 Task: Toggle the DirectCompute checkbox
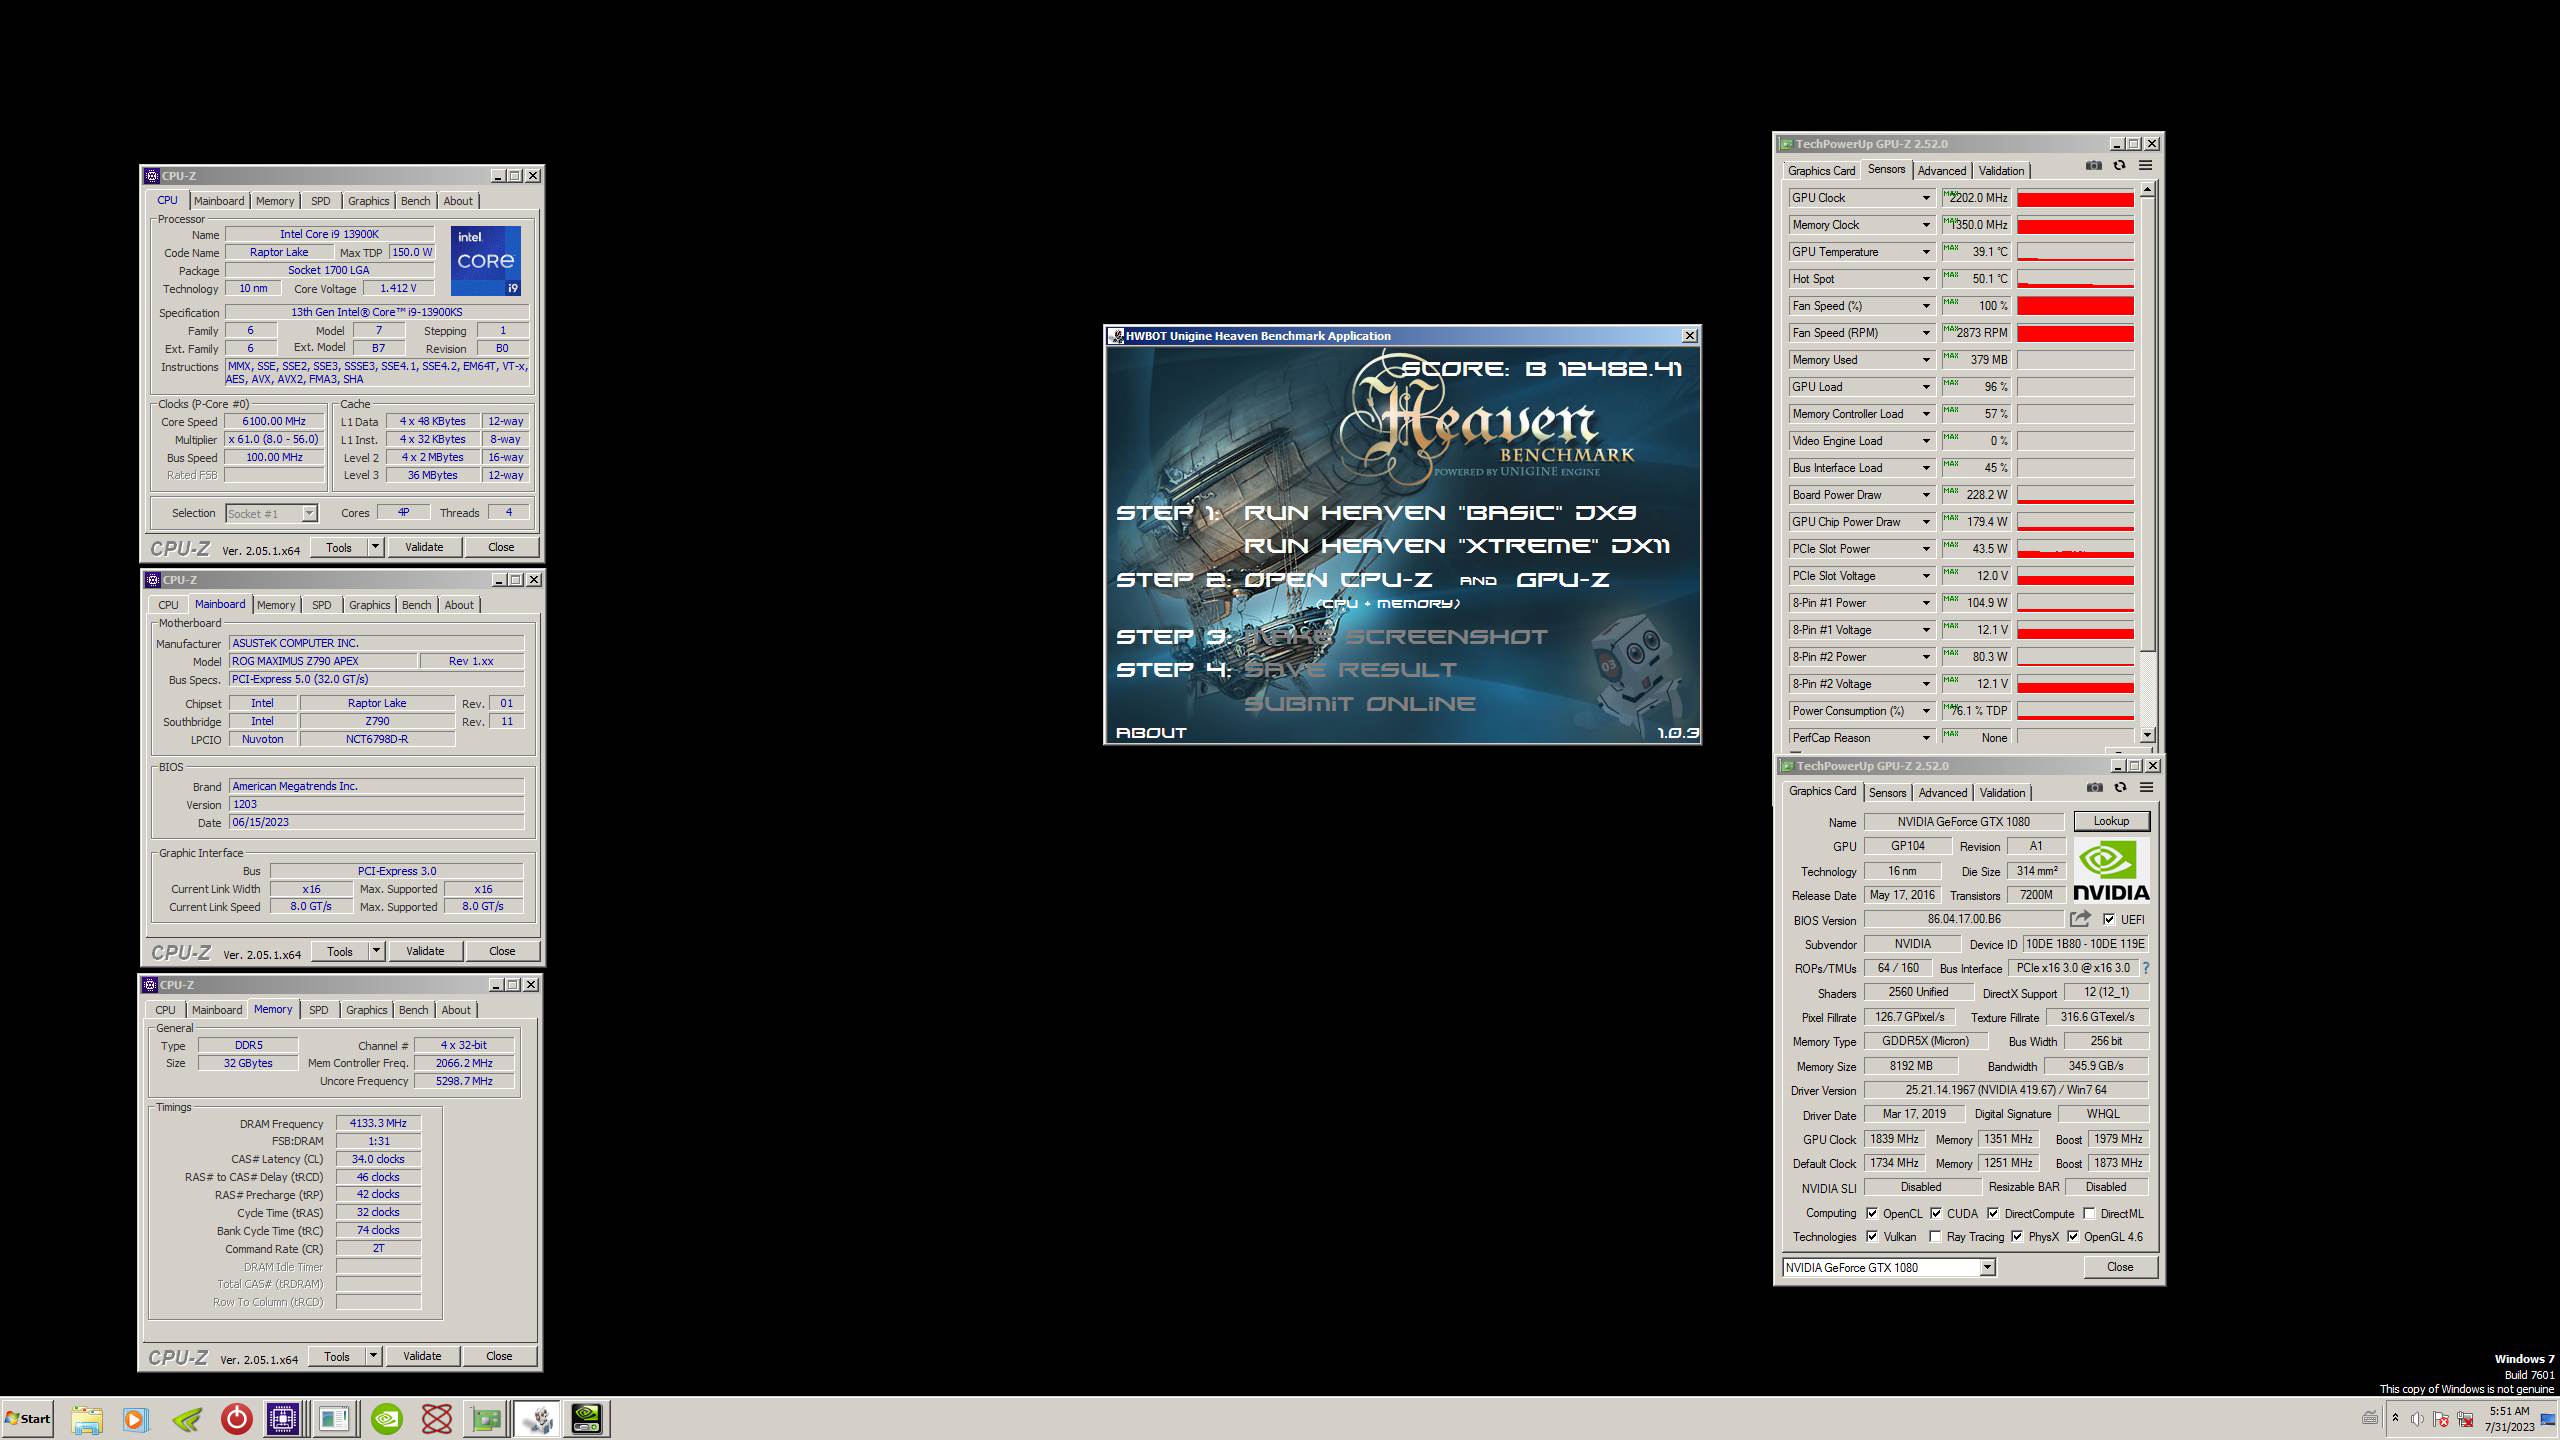(x=1993, y=1213)
